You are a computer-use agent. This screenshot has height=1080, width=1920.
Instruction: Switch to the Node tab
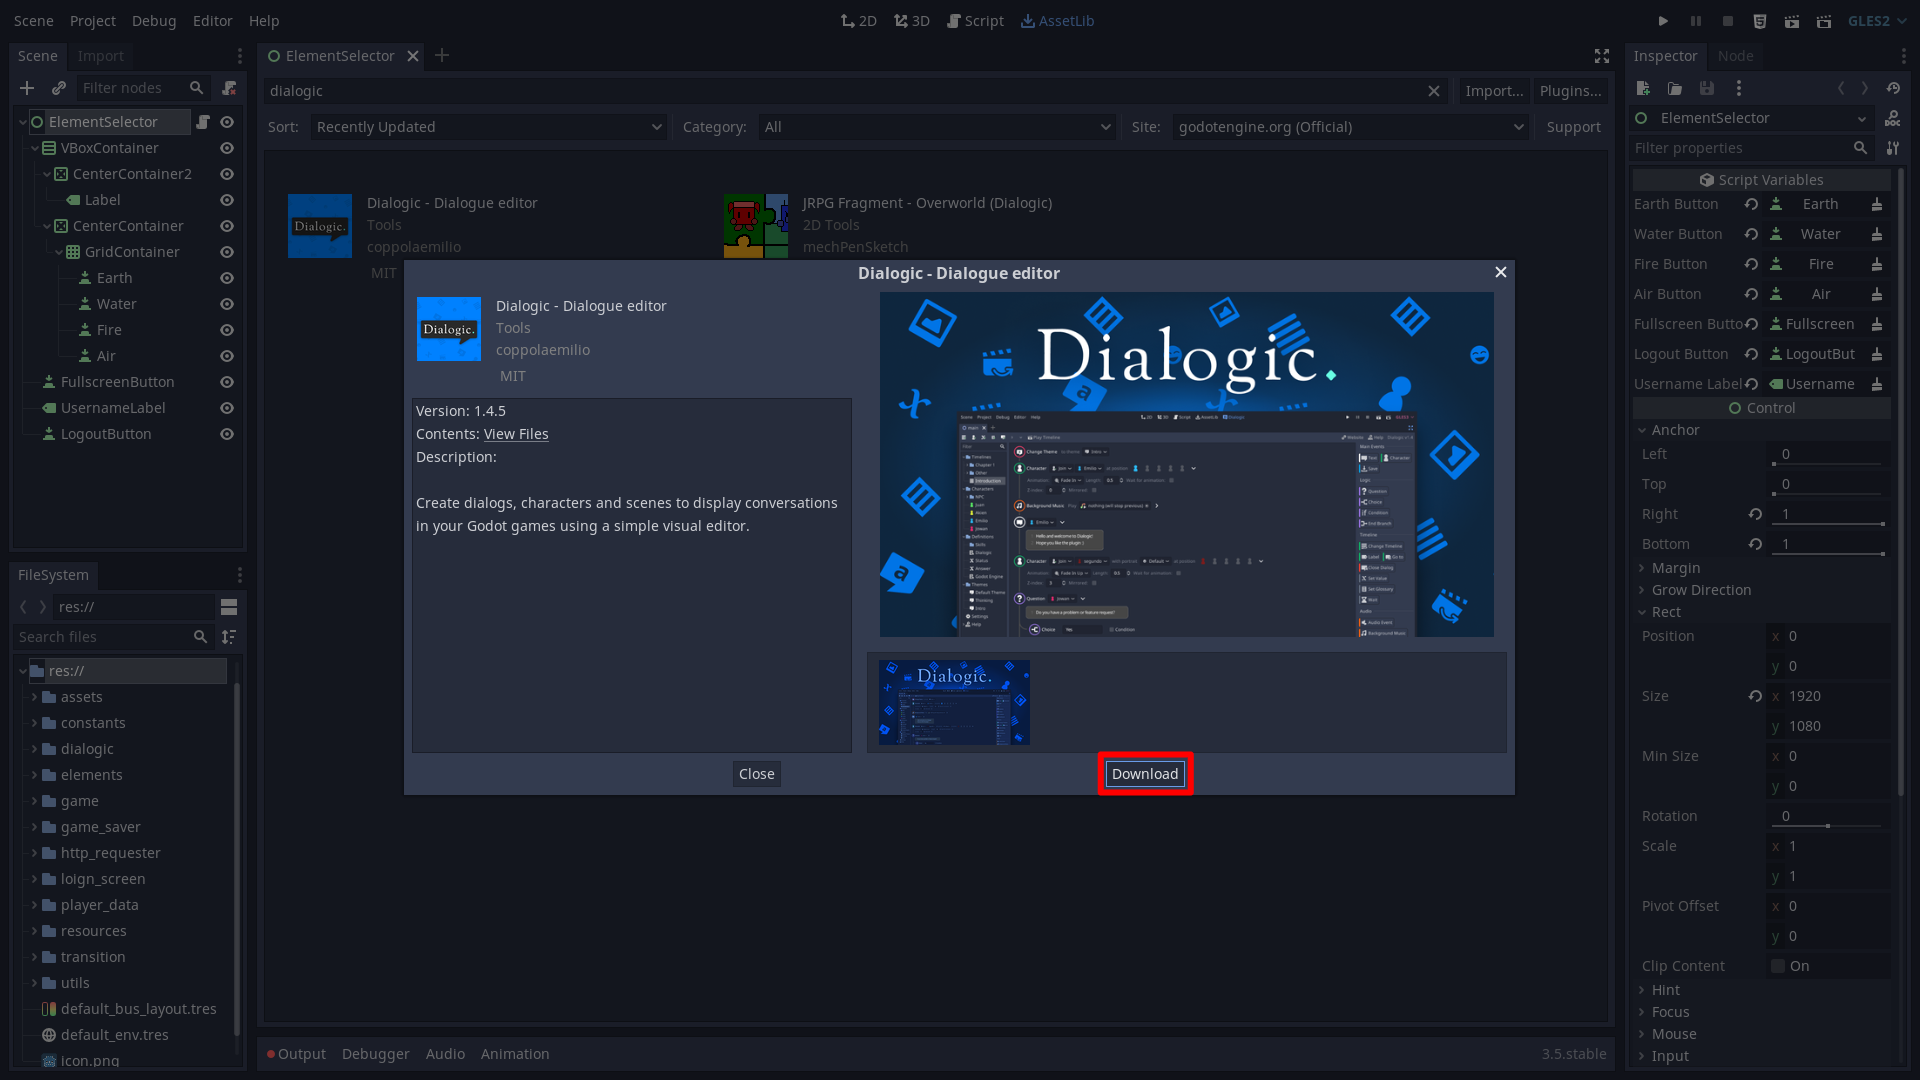pos(1735,56)
